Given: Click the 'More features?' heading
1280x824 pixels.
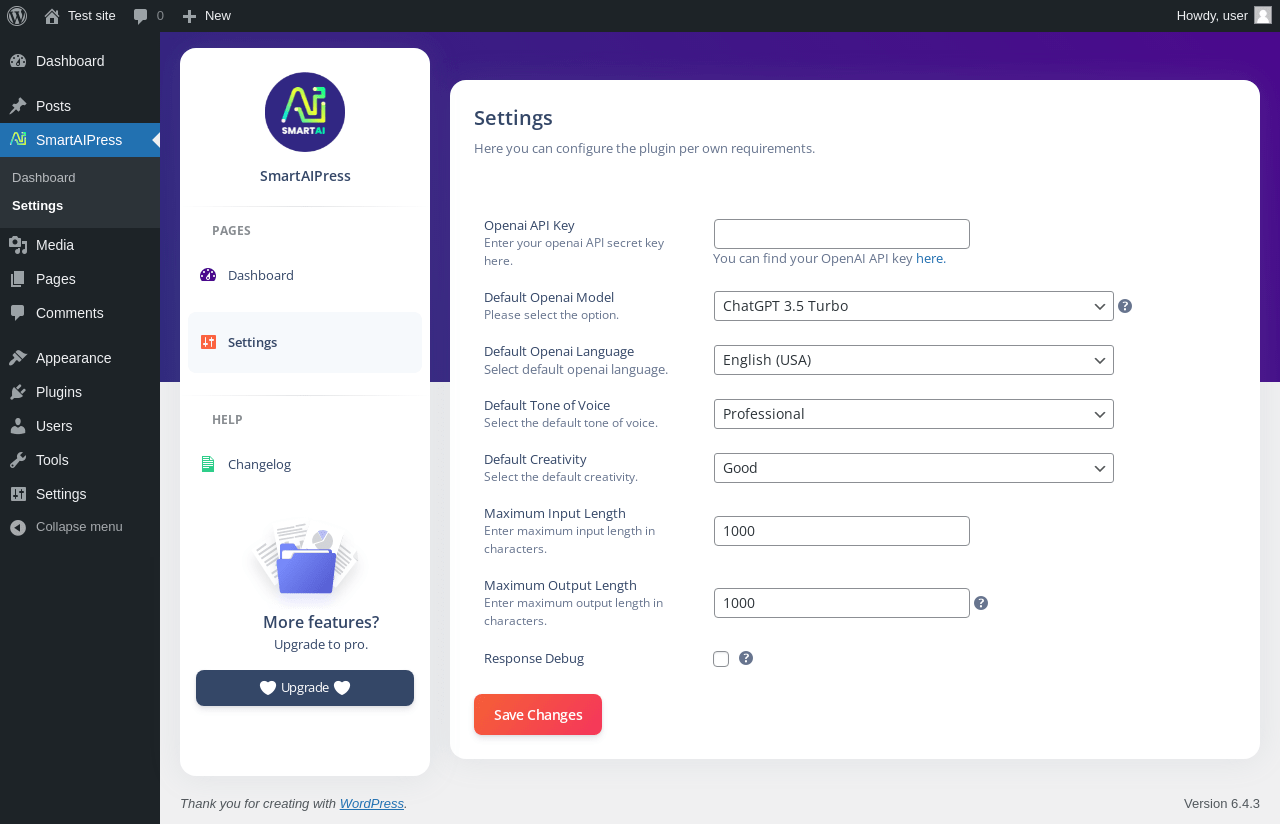Looking at the screenshot, I should coord(321,622).
